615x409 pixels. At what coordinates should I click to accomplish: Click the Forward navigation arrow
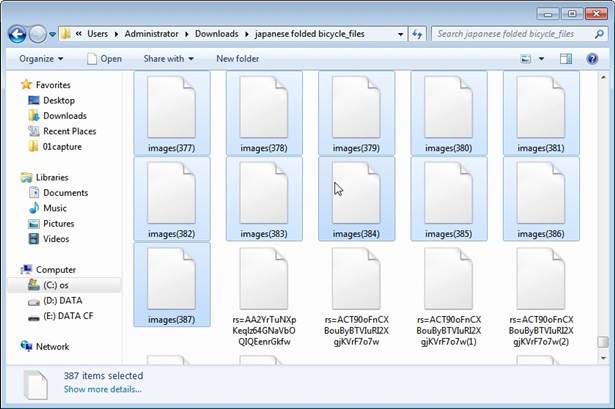coord(38,35)
